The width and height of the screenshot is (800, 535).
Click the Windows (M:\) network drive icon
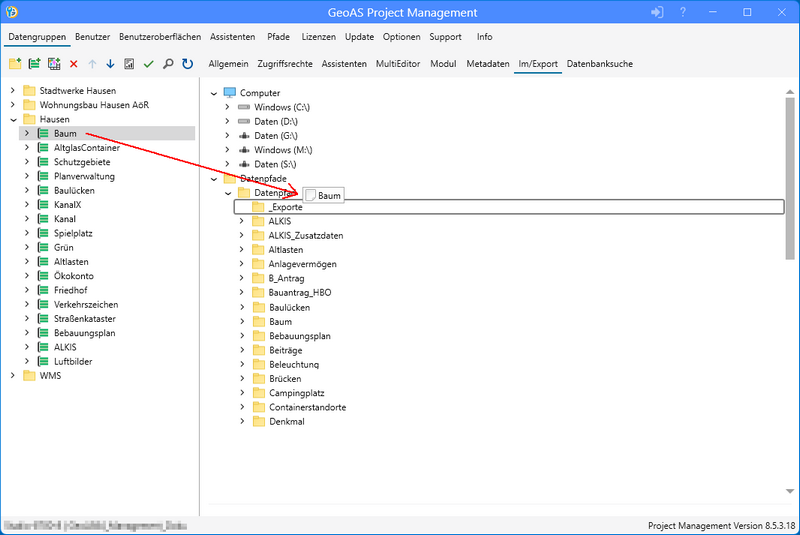[244, 150]
